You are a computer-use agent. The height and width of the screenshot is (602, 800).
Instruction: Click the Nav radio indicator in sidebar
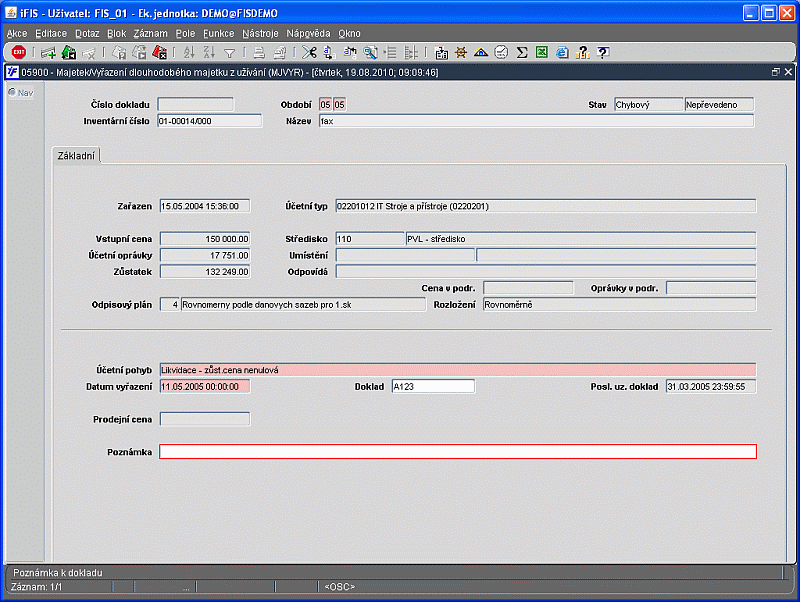(x=12, y=92)
